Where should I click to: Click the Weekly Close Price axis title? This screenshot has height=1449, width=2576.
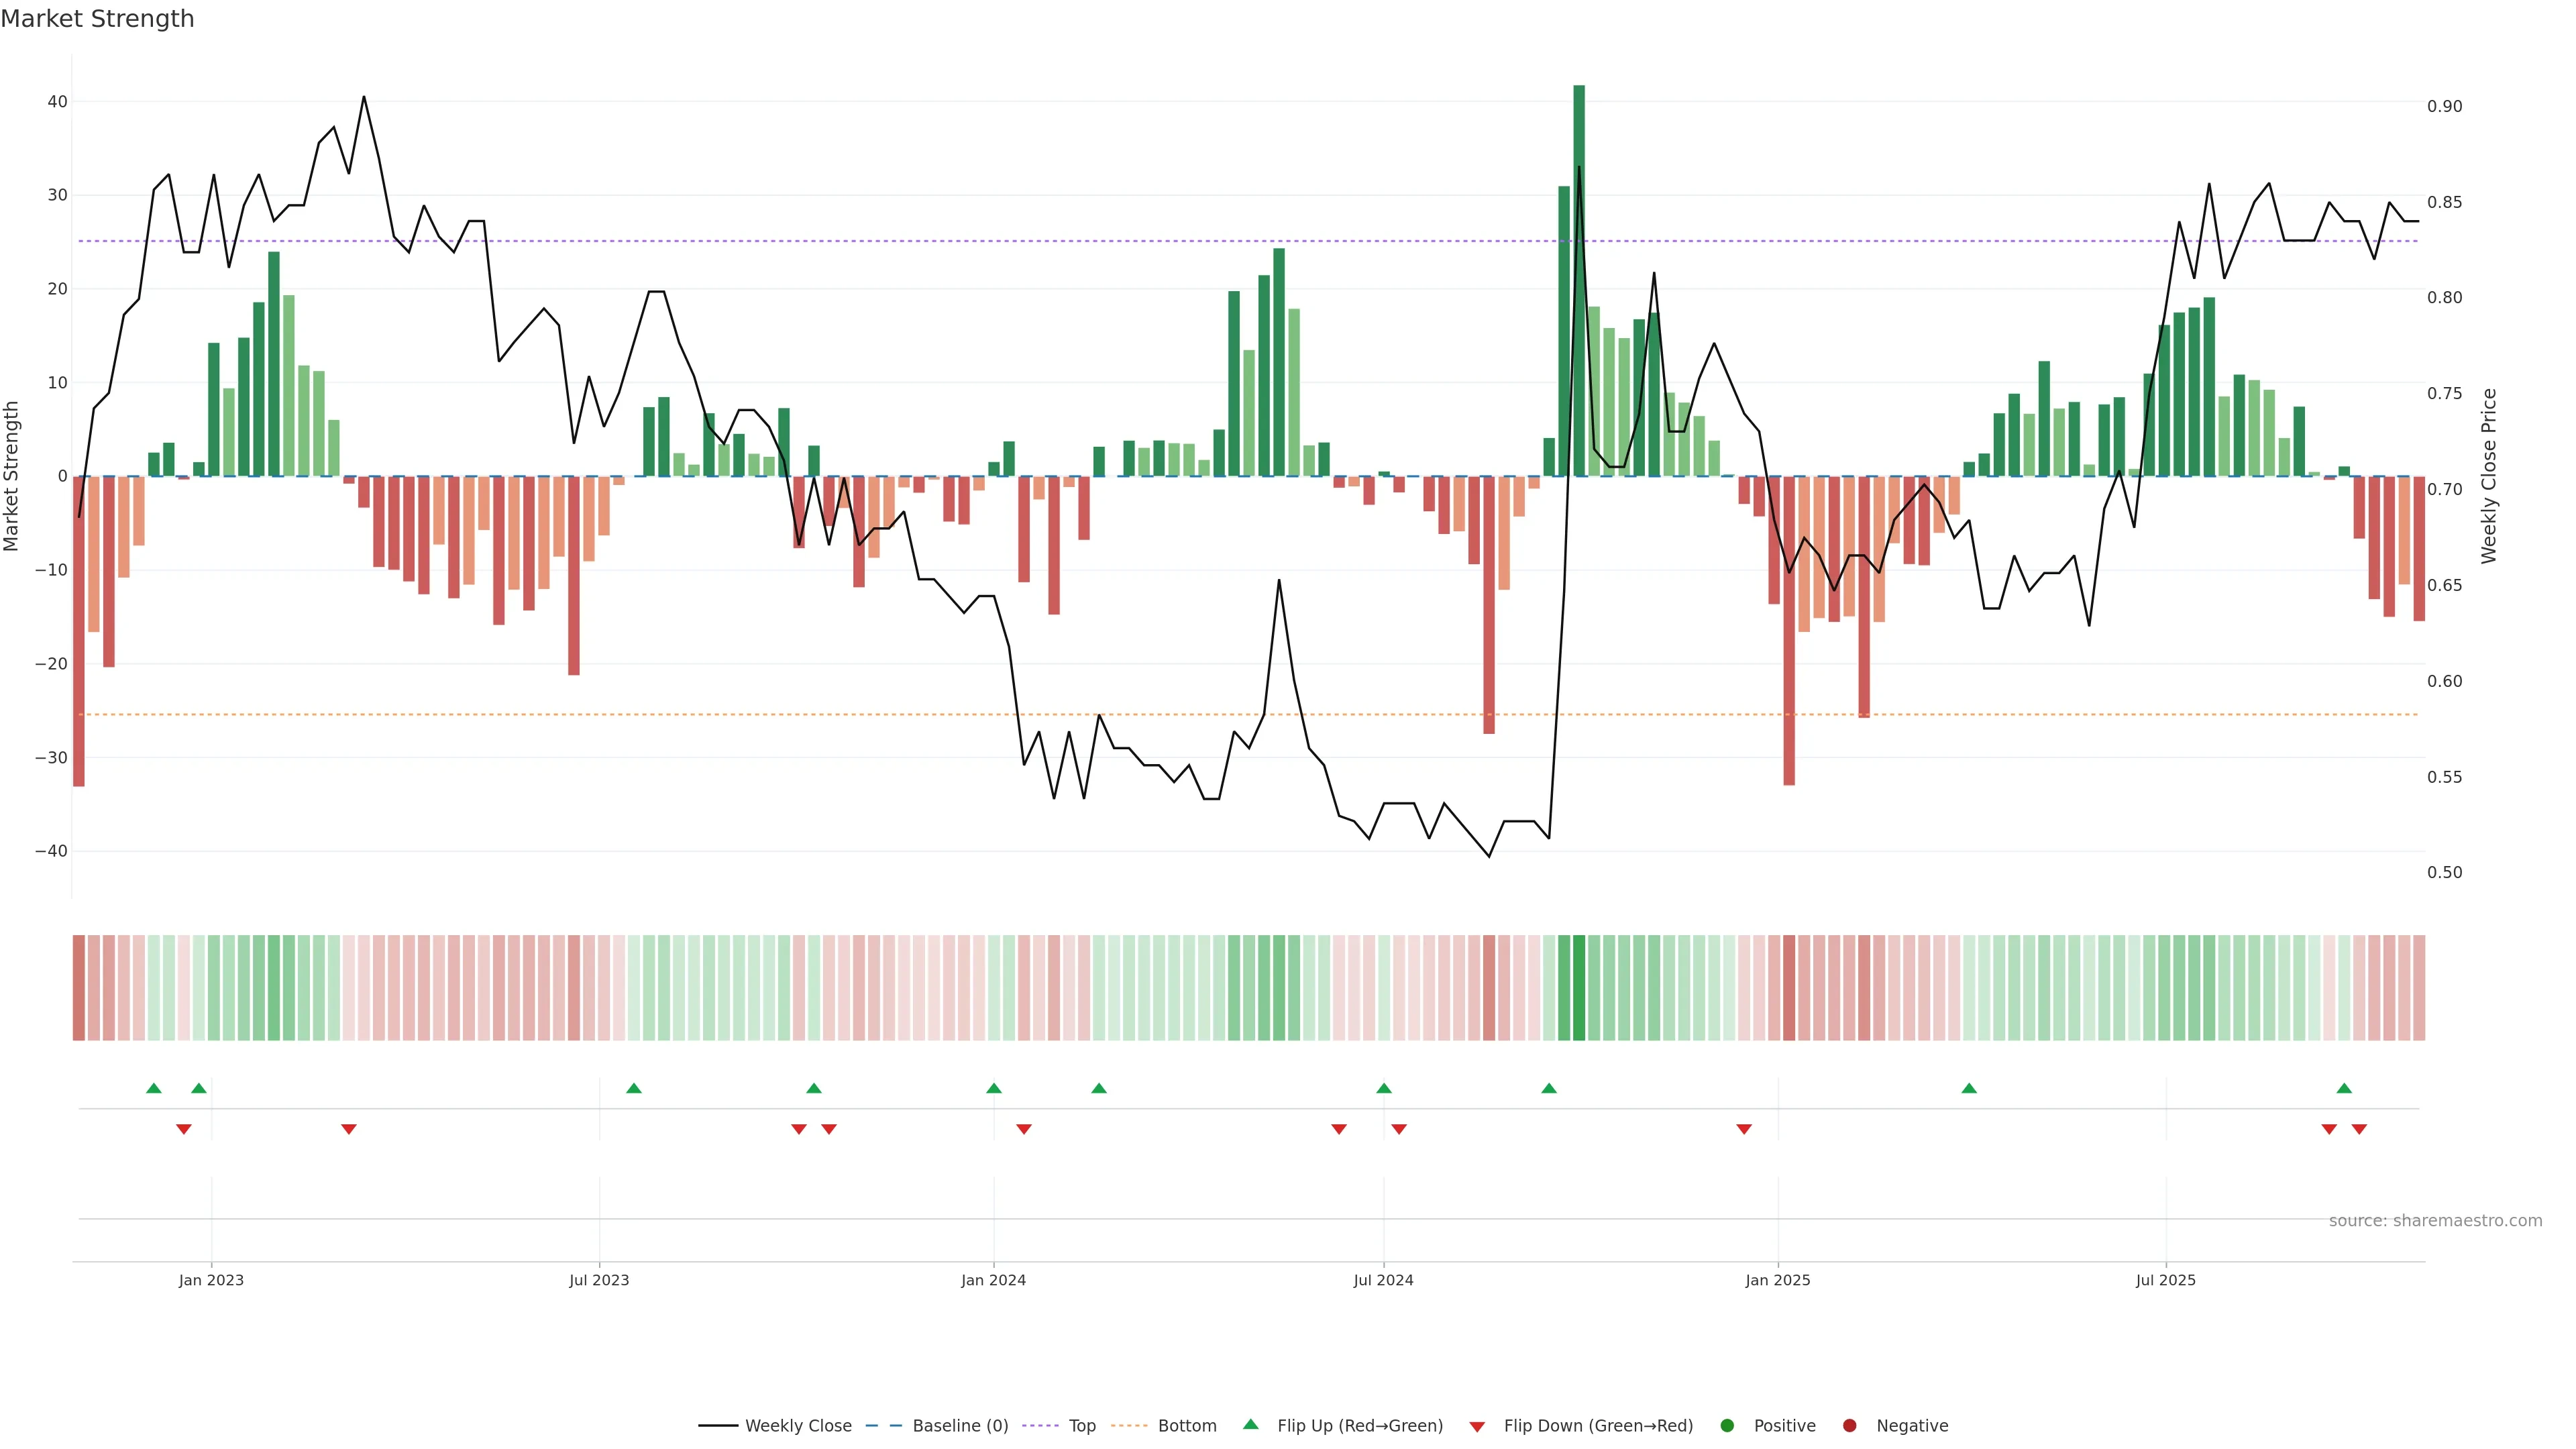click(2489, 476)
